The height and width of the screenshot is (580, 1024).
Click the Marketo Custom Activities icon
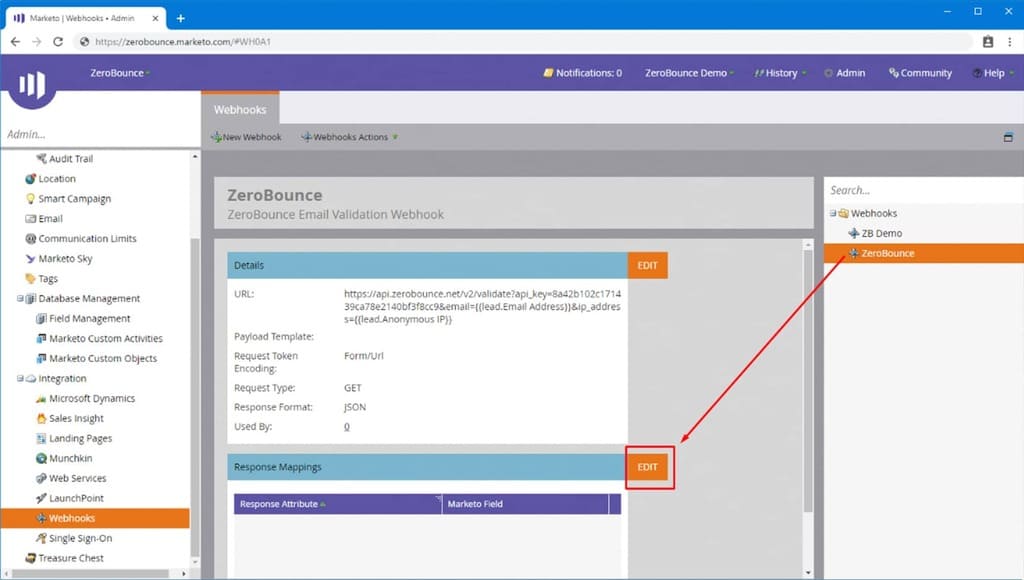coord(41,338)
